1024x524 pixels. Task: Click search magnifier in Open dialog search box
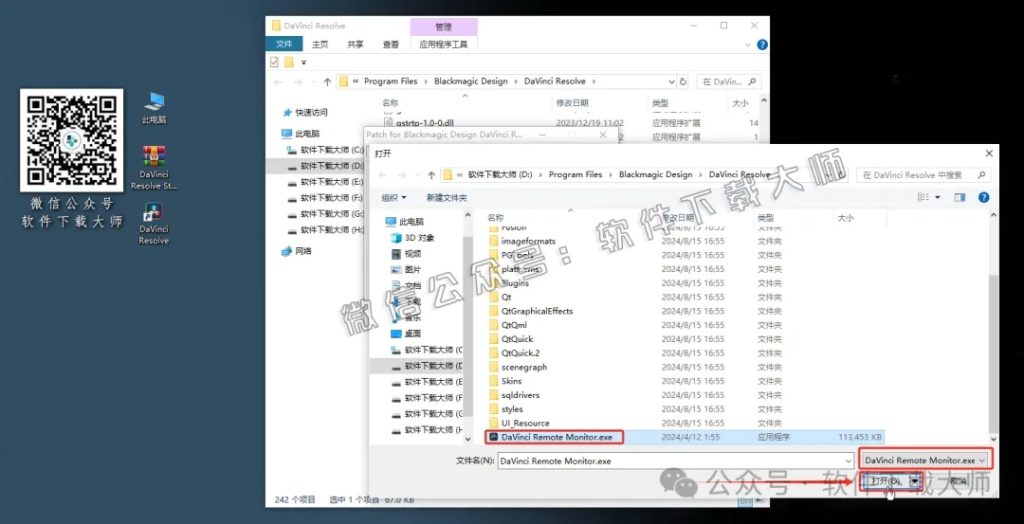click(981, 175)
